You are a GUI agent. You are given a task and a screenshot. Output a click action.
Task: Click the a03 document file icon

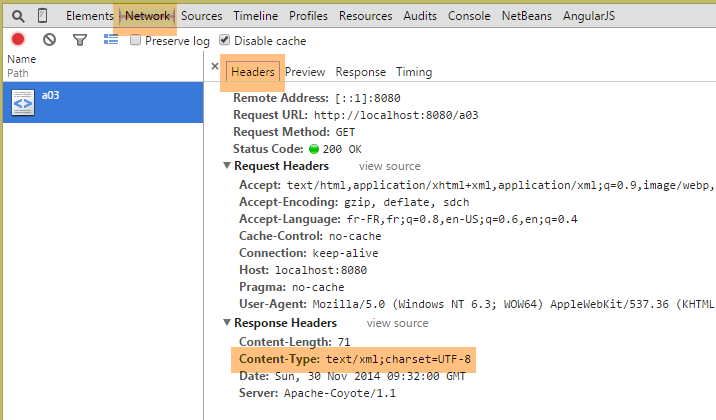pyautogui.click(x=24, y=101)
